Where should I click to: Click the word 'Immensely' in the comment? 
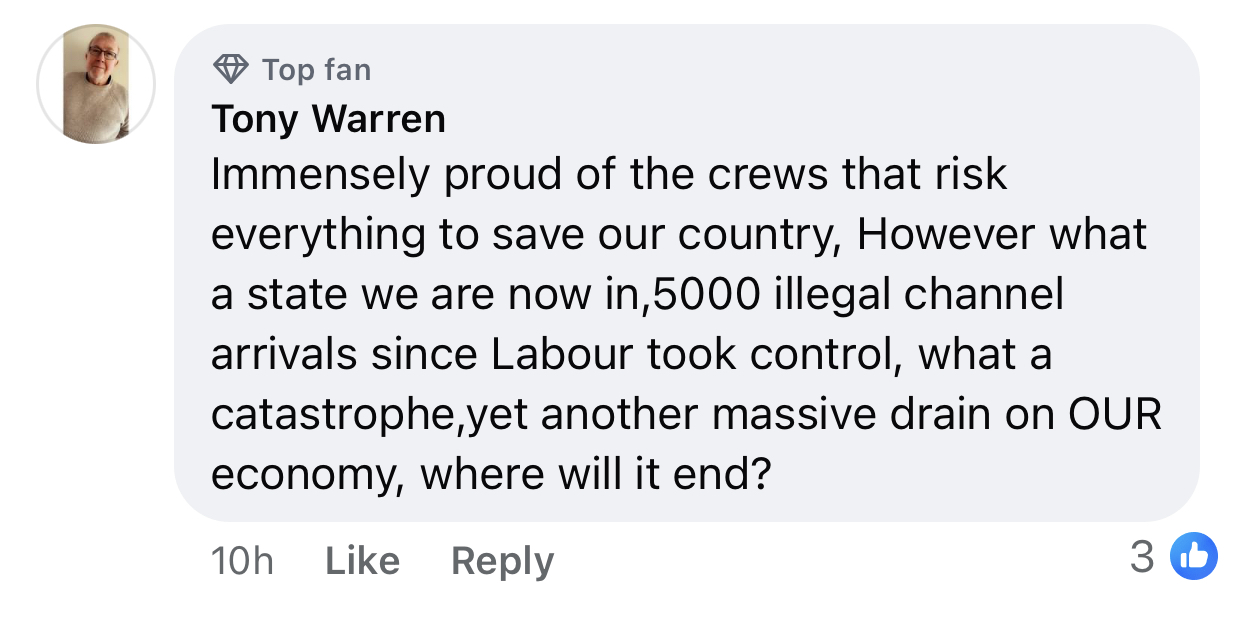[x=319, y=176]
